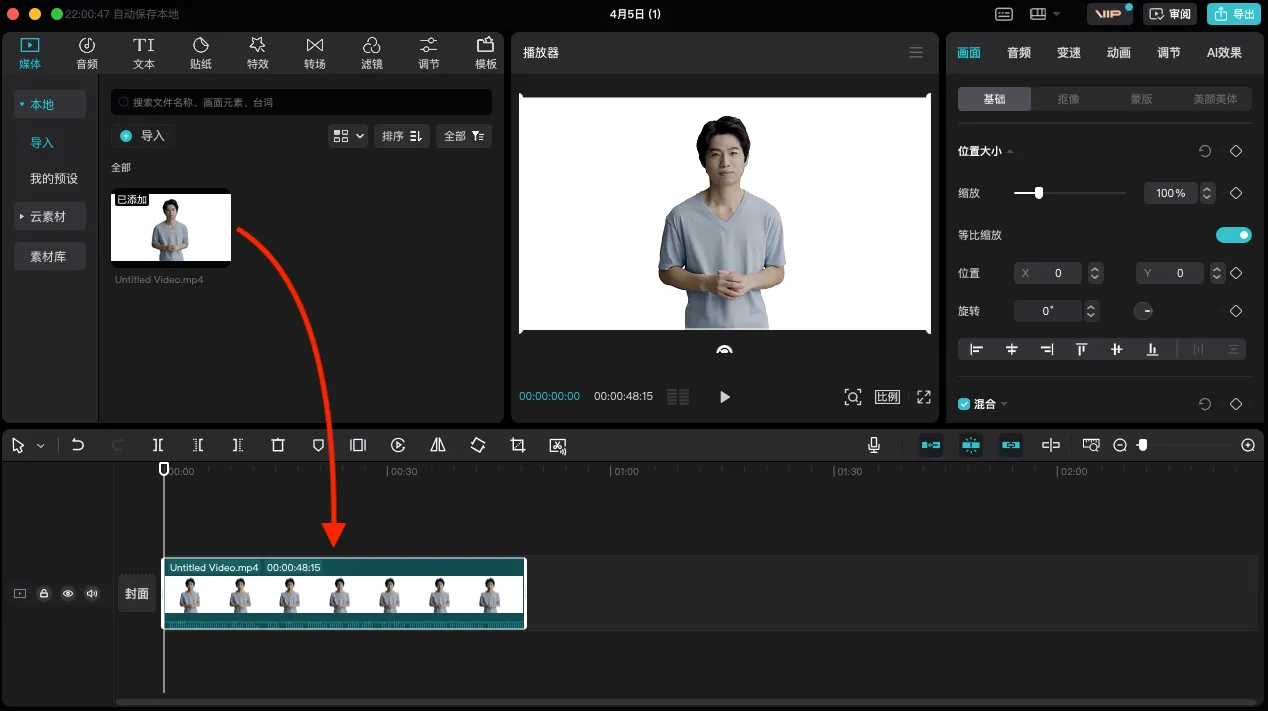Add keyframe diamond for 缩放 scale
The height and width of the screenshot is (711, 1268).
(x=1236, y=193)
